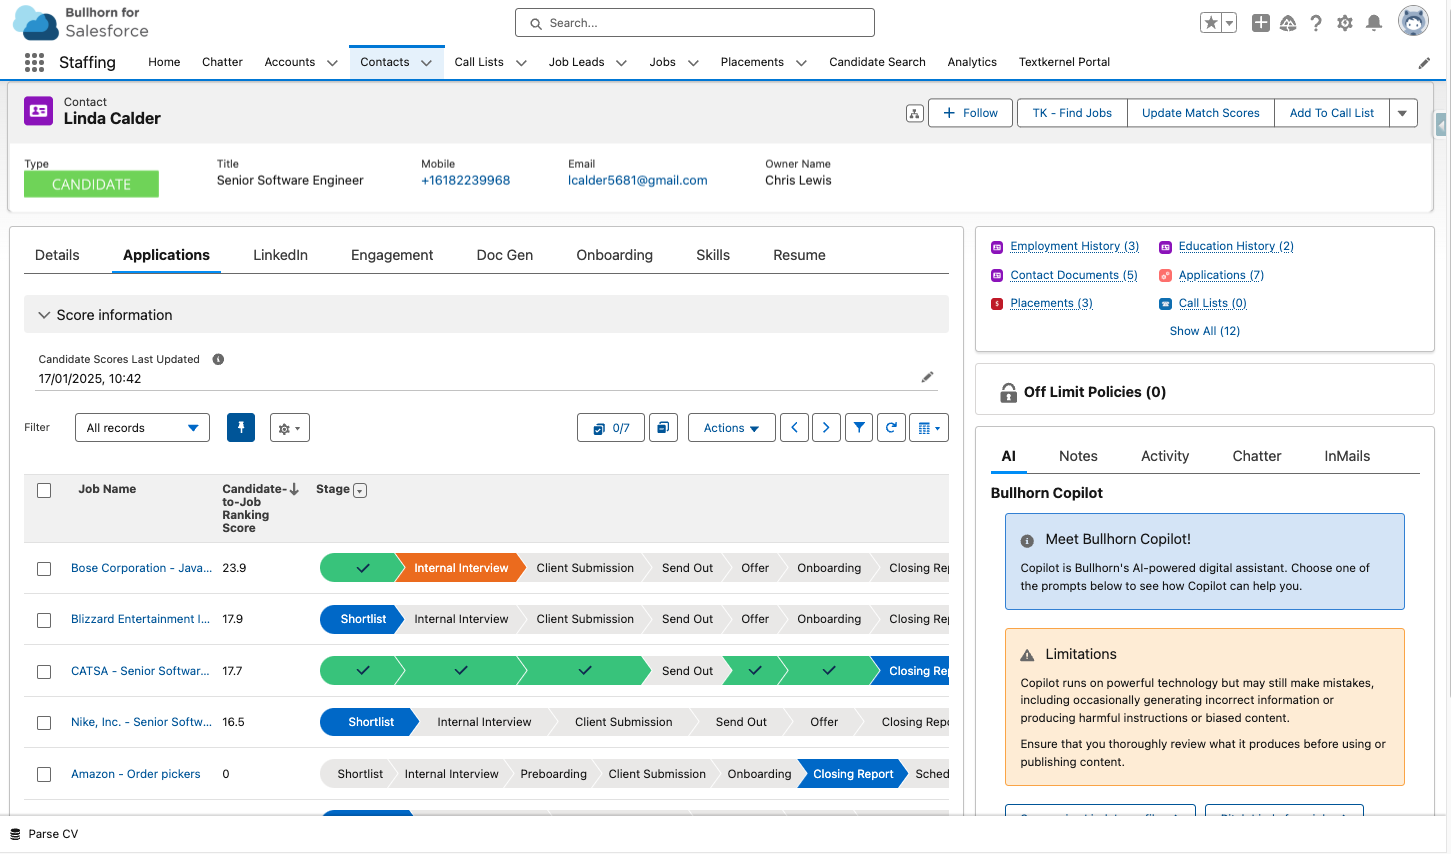Refresh the applications list

pos(891,428)
